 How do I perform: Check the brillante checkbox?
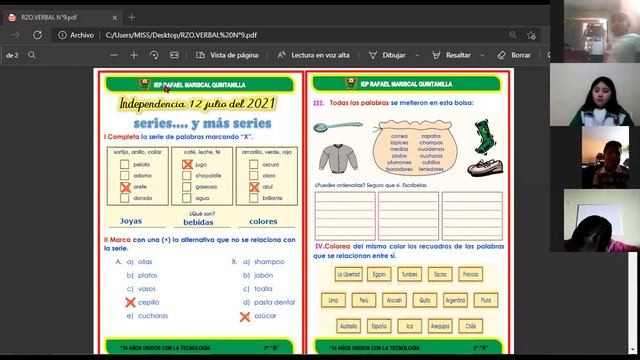(x=253, y=198)
